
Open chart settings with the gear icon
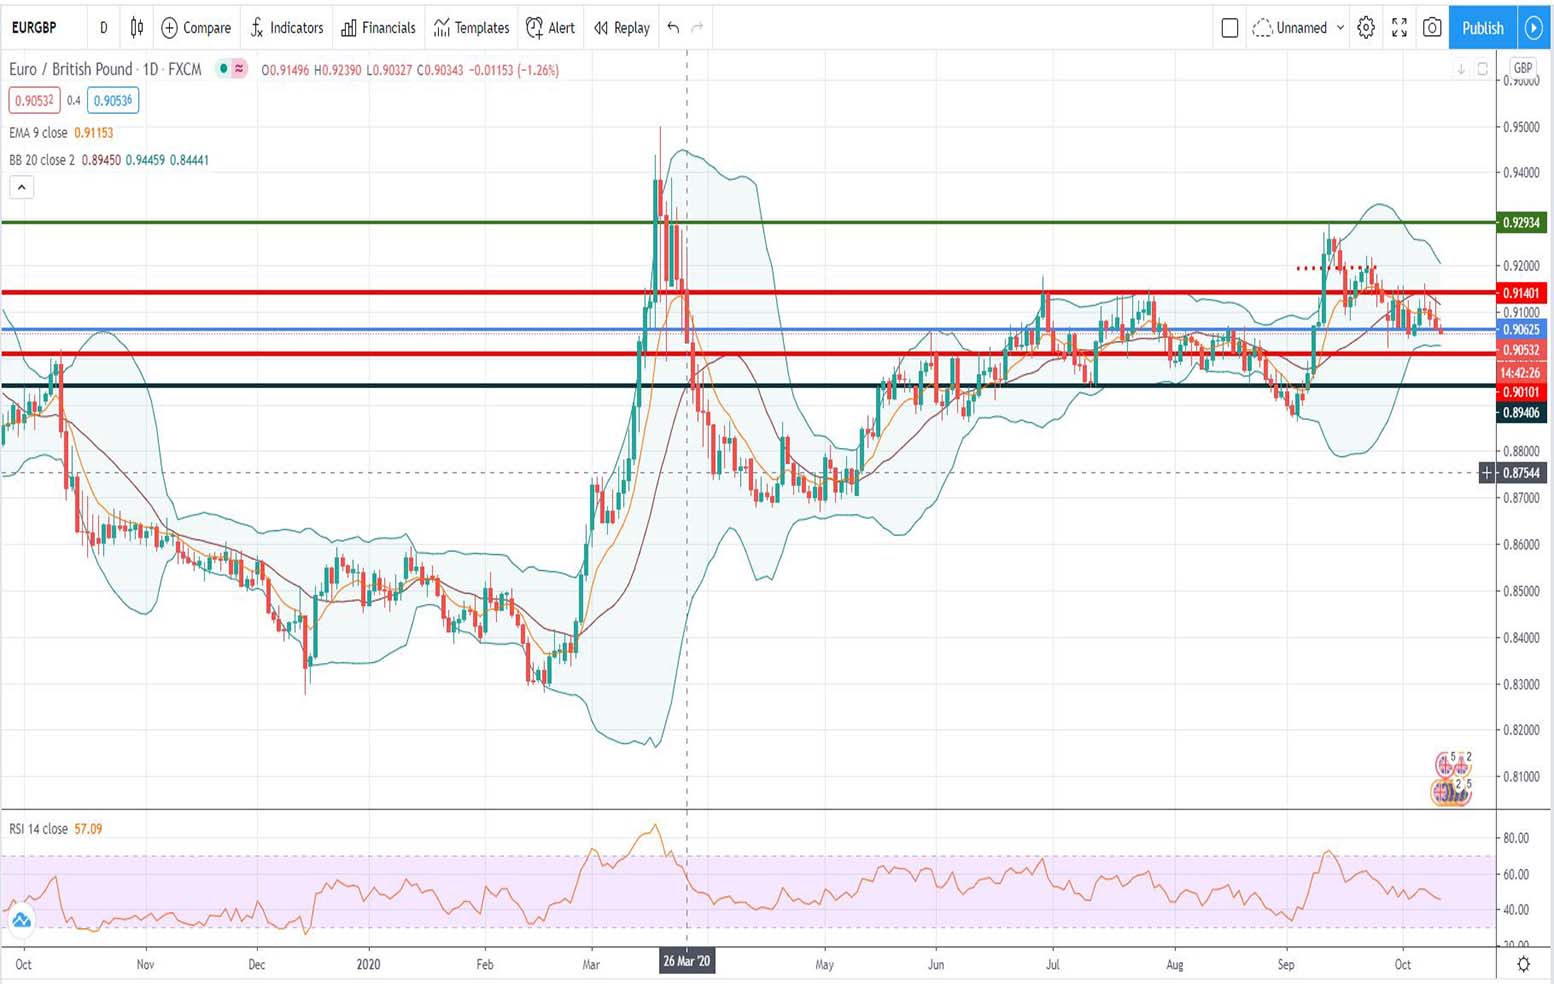[x=1366, y=28]
